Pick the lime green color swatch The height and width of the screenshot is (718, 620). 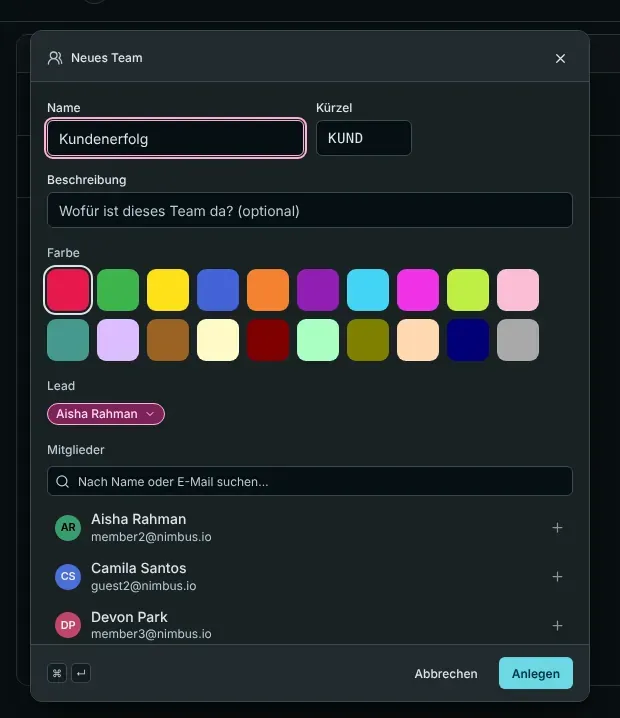[x=468, y=290]
